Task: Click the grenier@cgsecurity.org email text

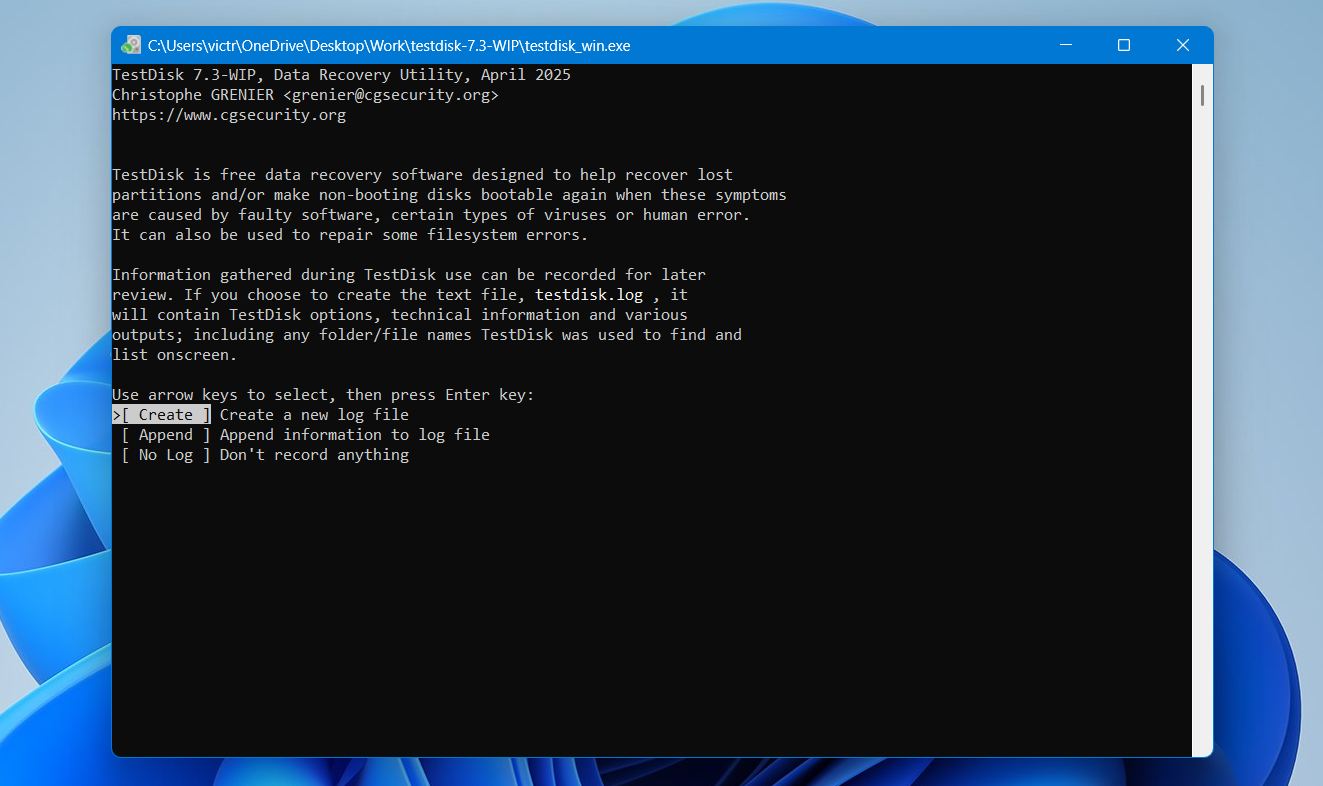Action: click(391, 95)
